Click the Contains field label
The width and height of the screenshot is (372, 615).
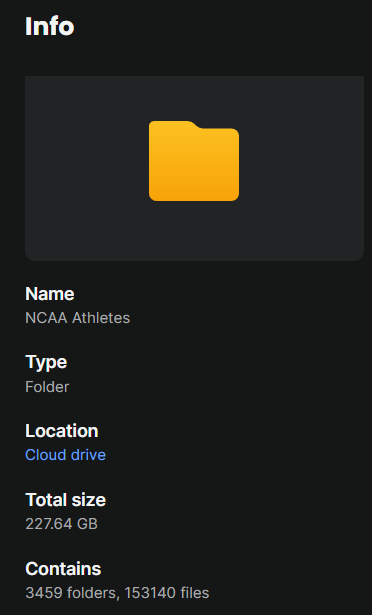coord(63,569)
